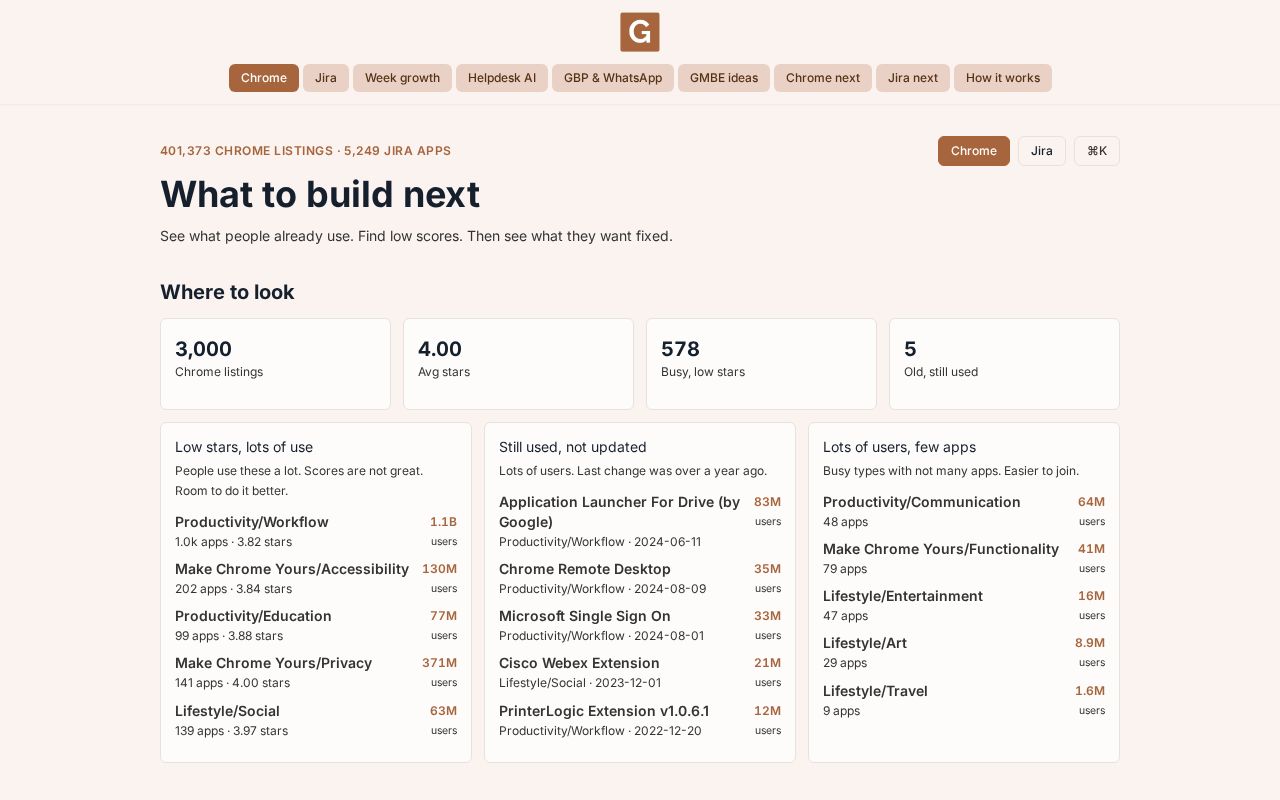Open Application Launcher For Drive listing
This screenshot has width=1280, height=800.
point(640,521)
